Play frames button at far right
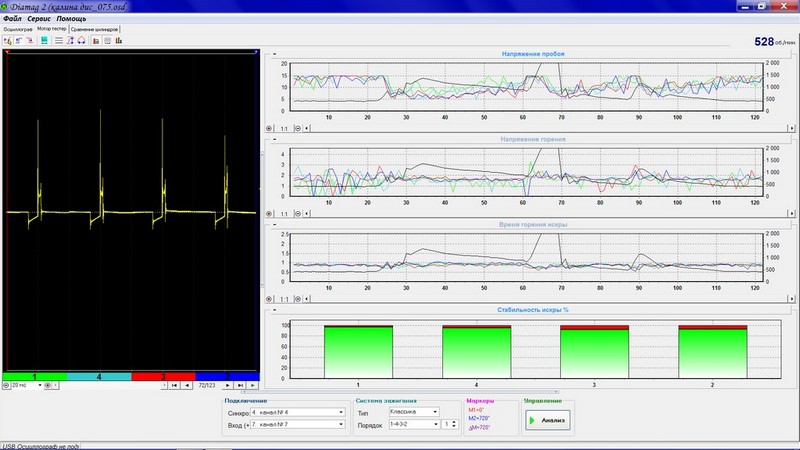The height and width of the screenshot is (450, 800). tap(253, 386)
